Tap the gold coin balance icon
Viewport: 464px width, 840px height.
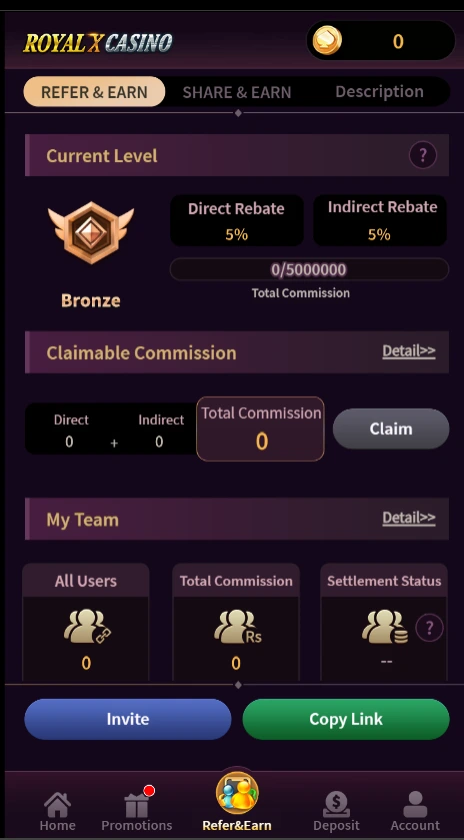pyautogui.click(x=327, y=41)
